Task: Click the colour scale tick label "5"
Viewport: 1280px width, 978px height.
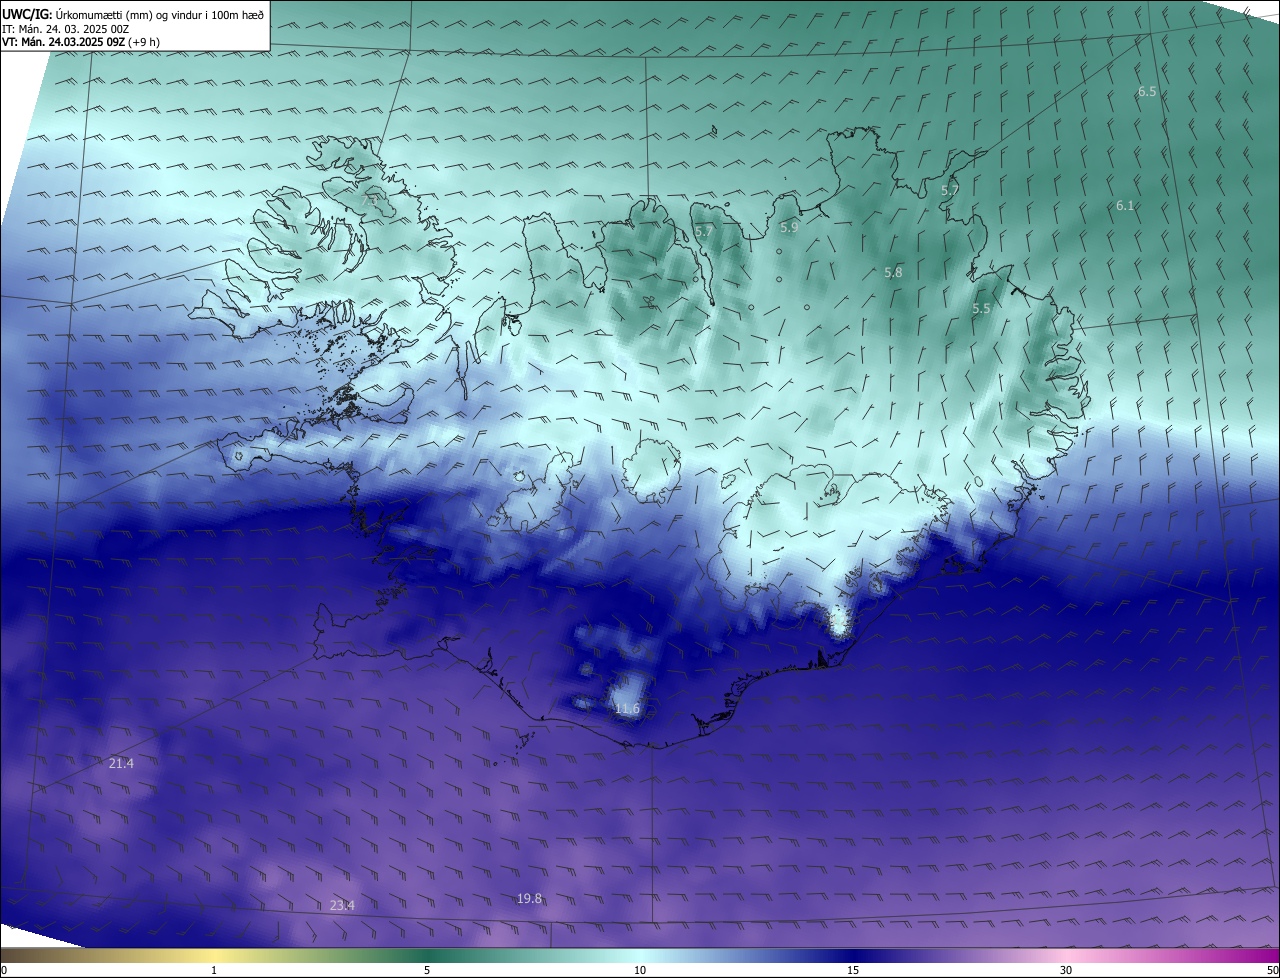Action: pos(427,970)
